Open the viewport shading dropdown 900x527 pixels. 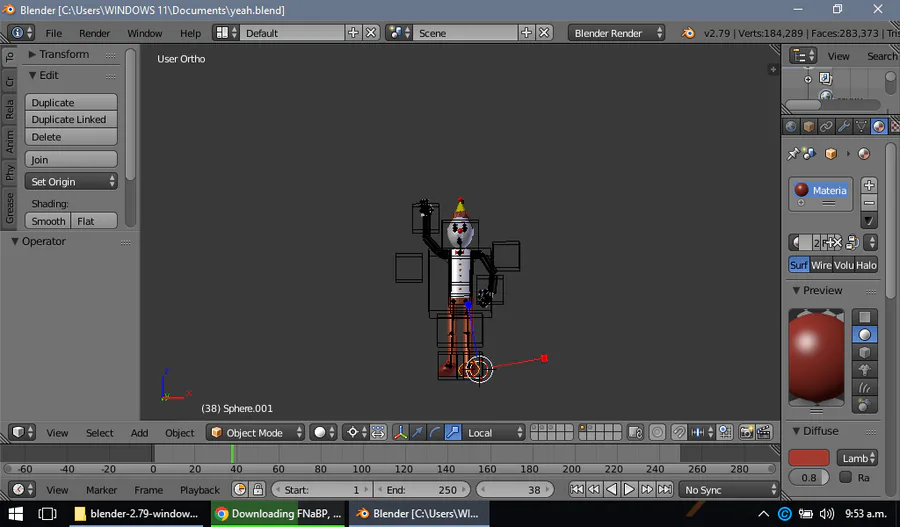[x=324, y=432]
